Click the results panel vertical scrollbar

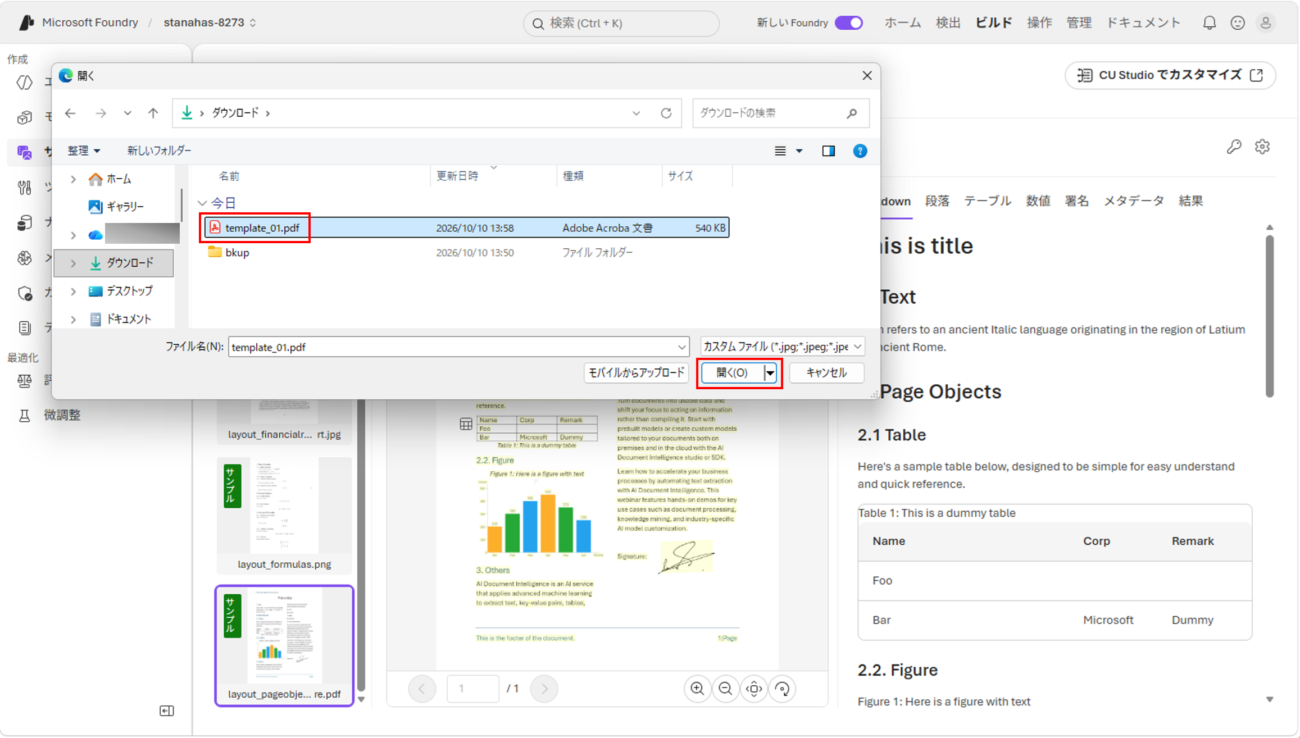tap(1270, 317)
